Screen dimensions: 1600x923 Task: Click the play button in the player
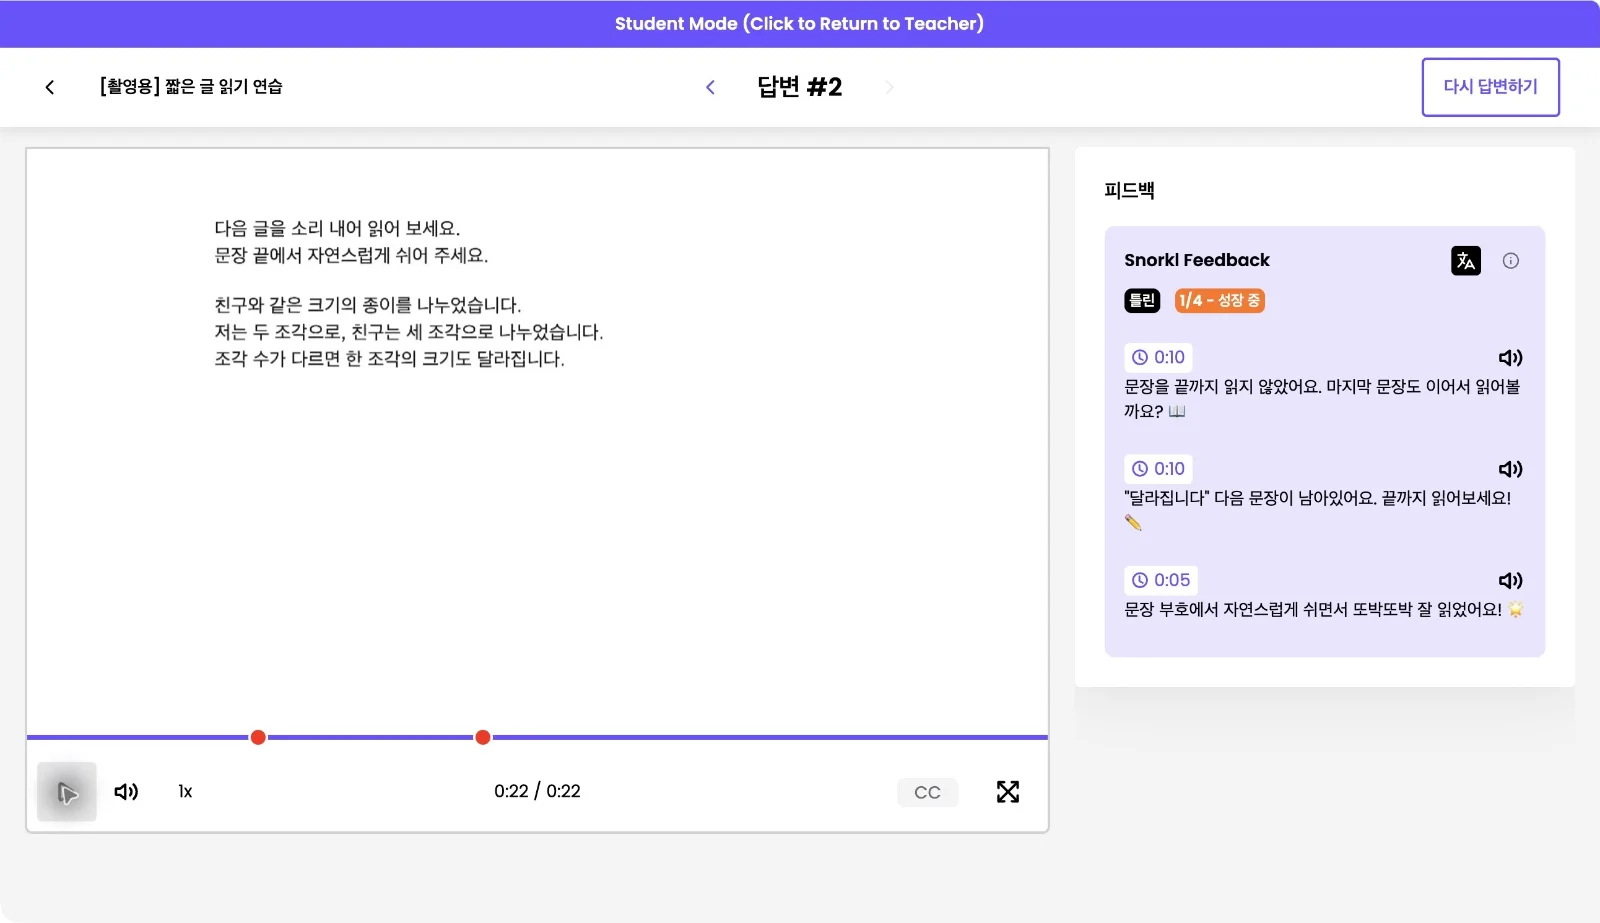(x=67, y=792)
